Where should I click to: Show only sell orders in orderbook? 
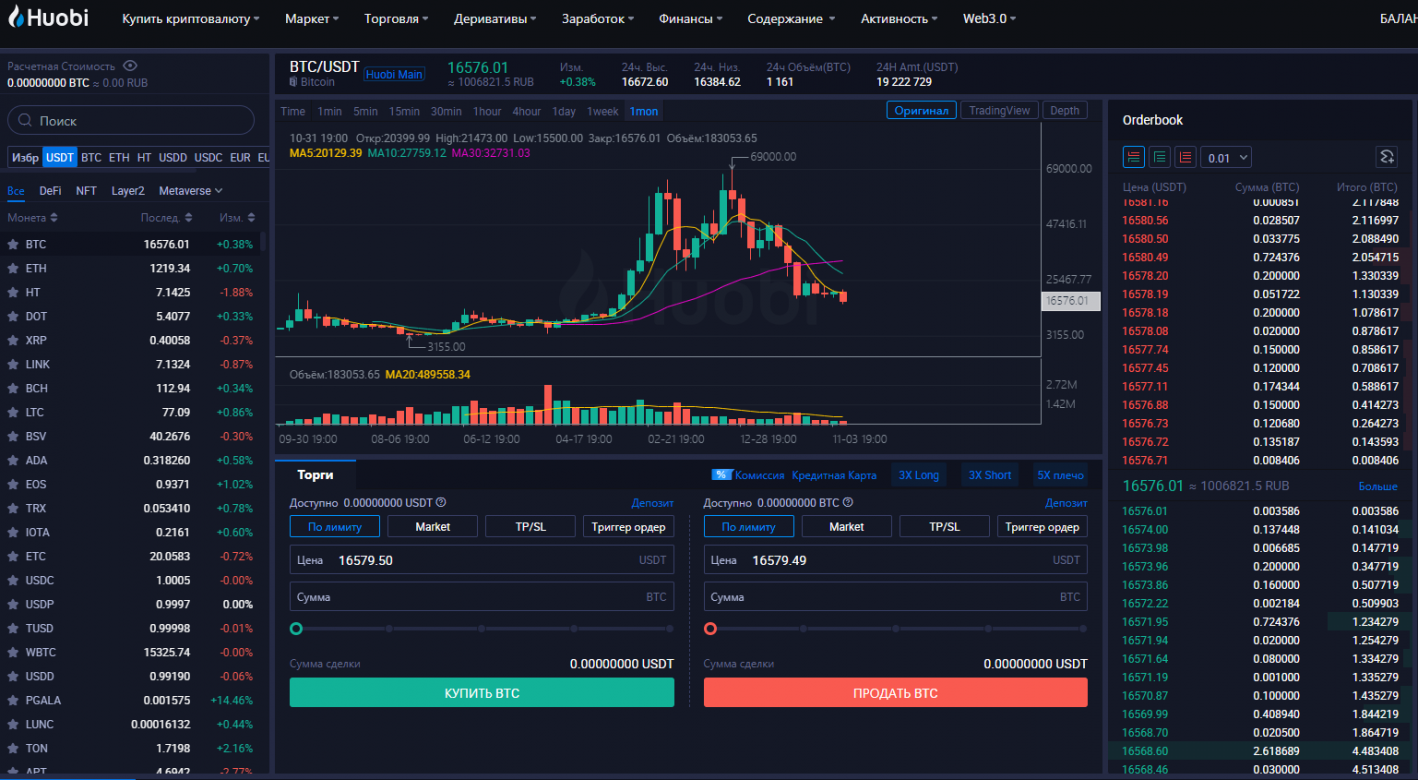click(x=1186, y=157)
